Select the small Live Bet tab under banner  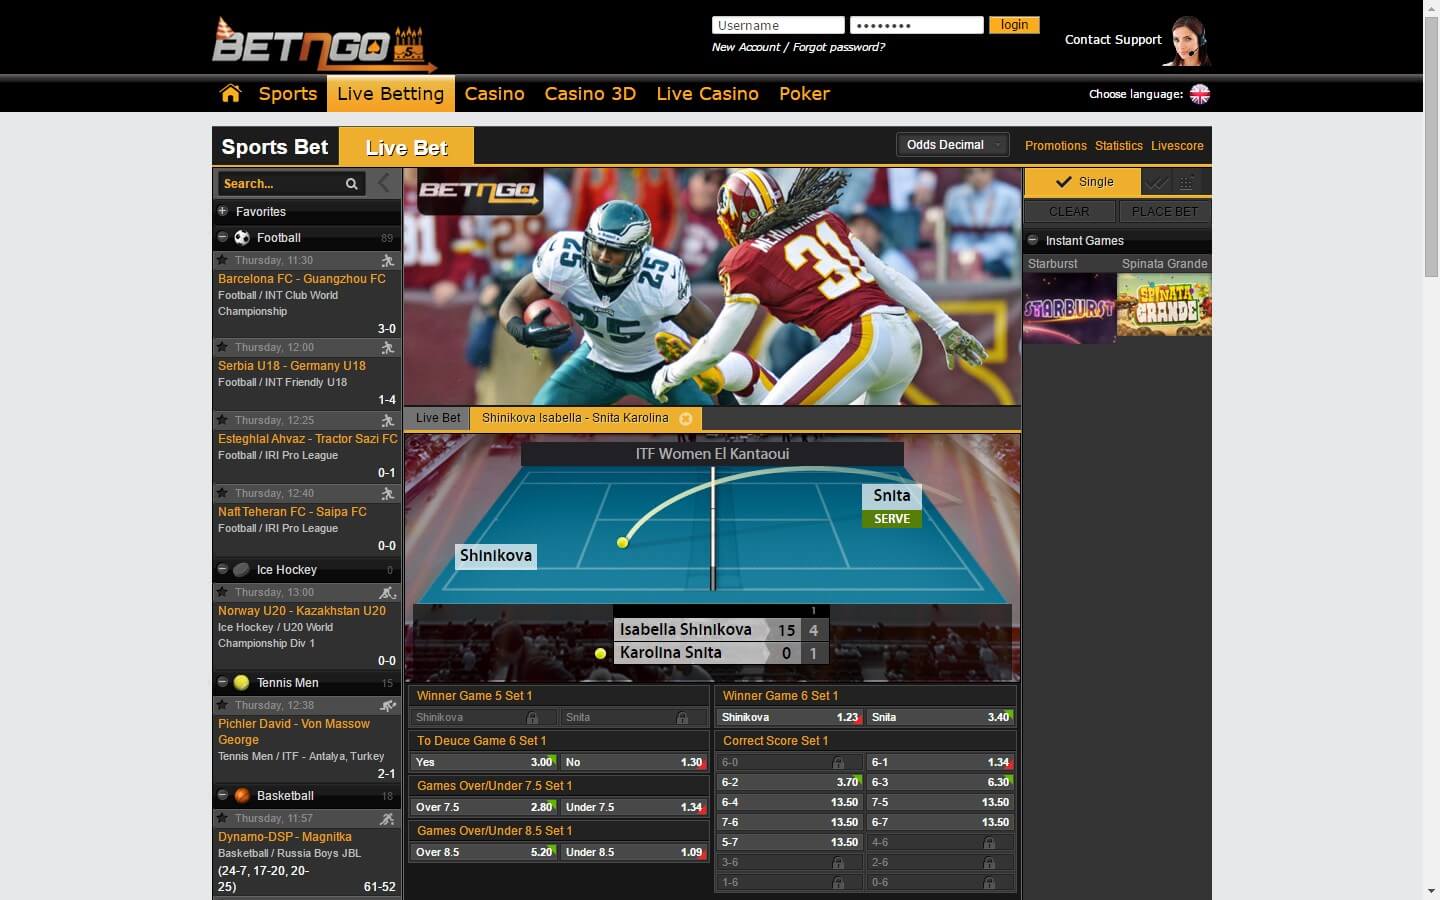[438, 418]
